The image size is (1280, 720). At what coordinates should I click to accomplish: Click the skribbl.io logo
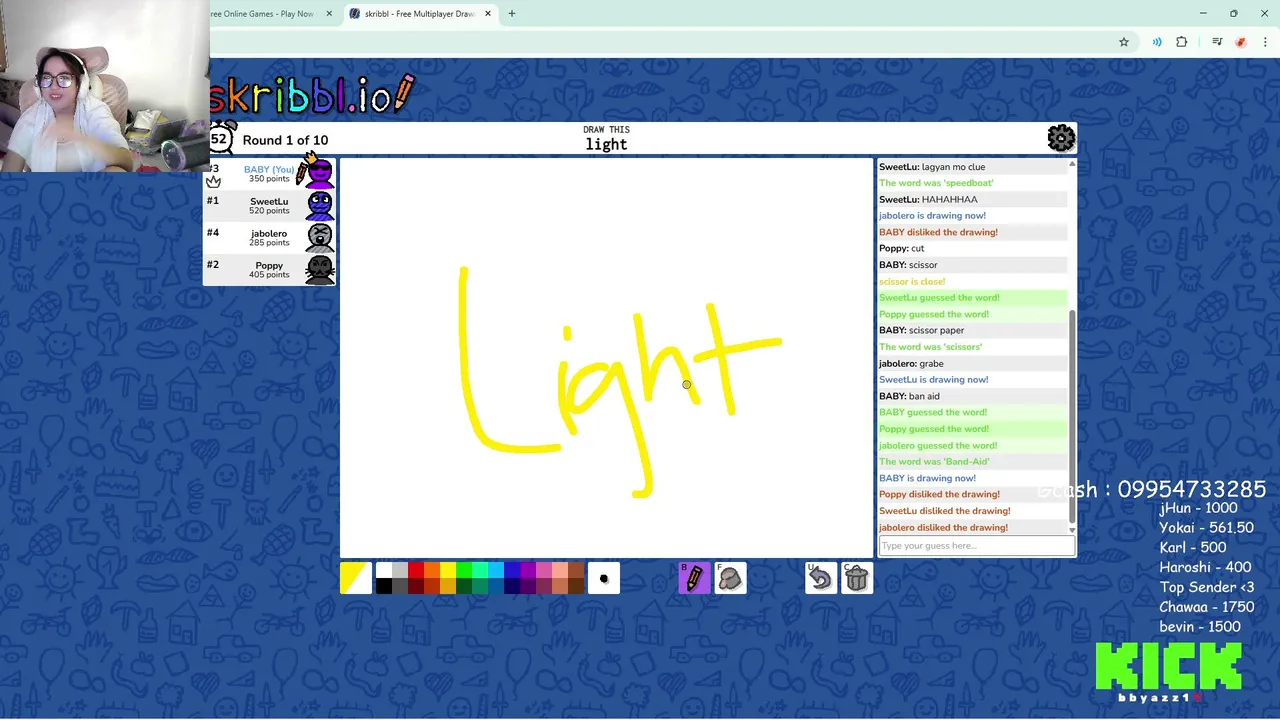311,95
